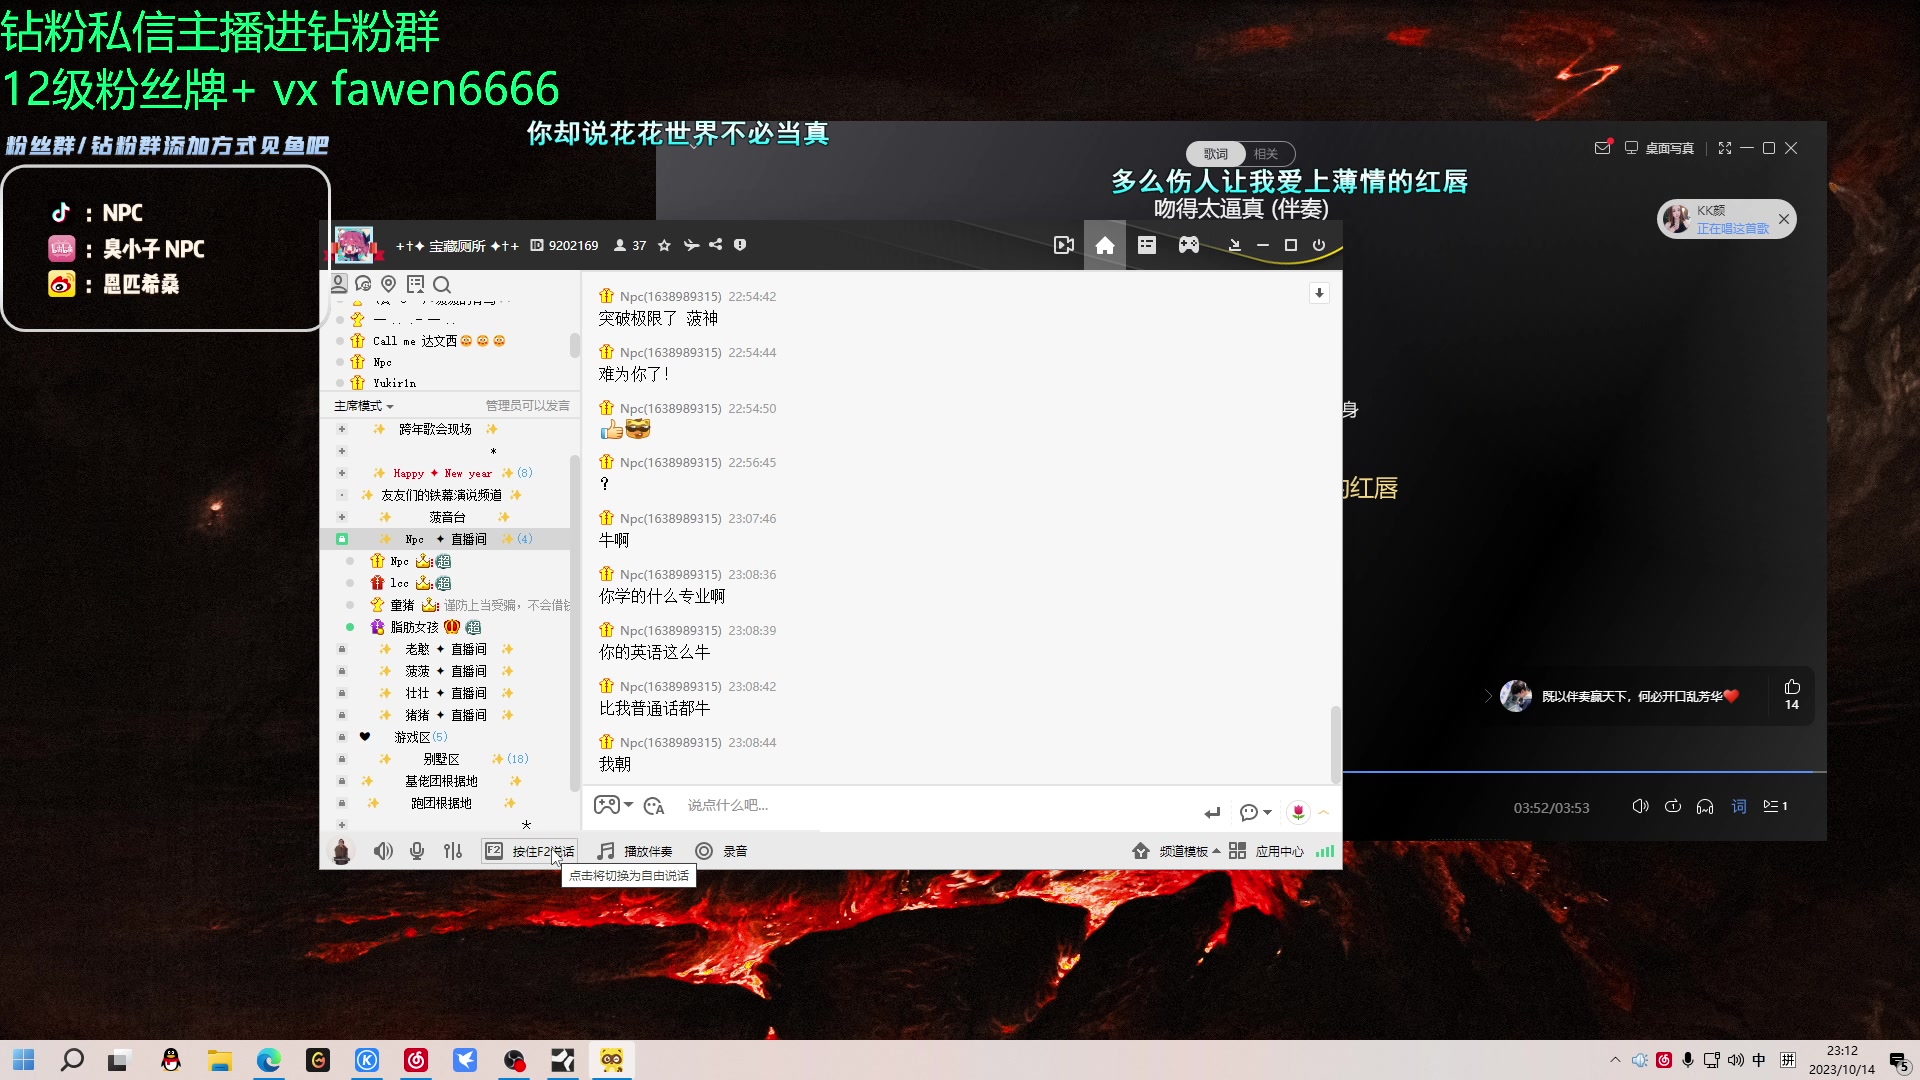Click the 播放伴奏 music note icon
The width and height of the screenshot is (1920, 1080).
click(604, 851)
